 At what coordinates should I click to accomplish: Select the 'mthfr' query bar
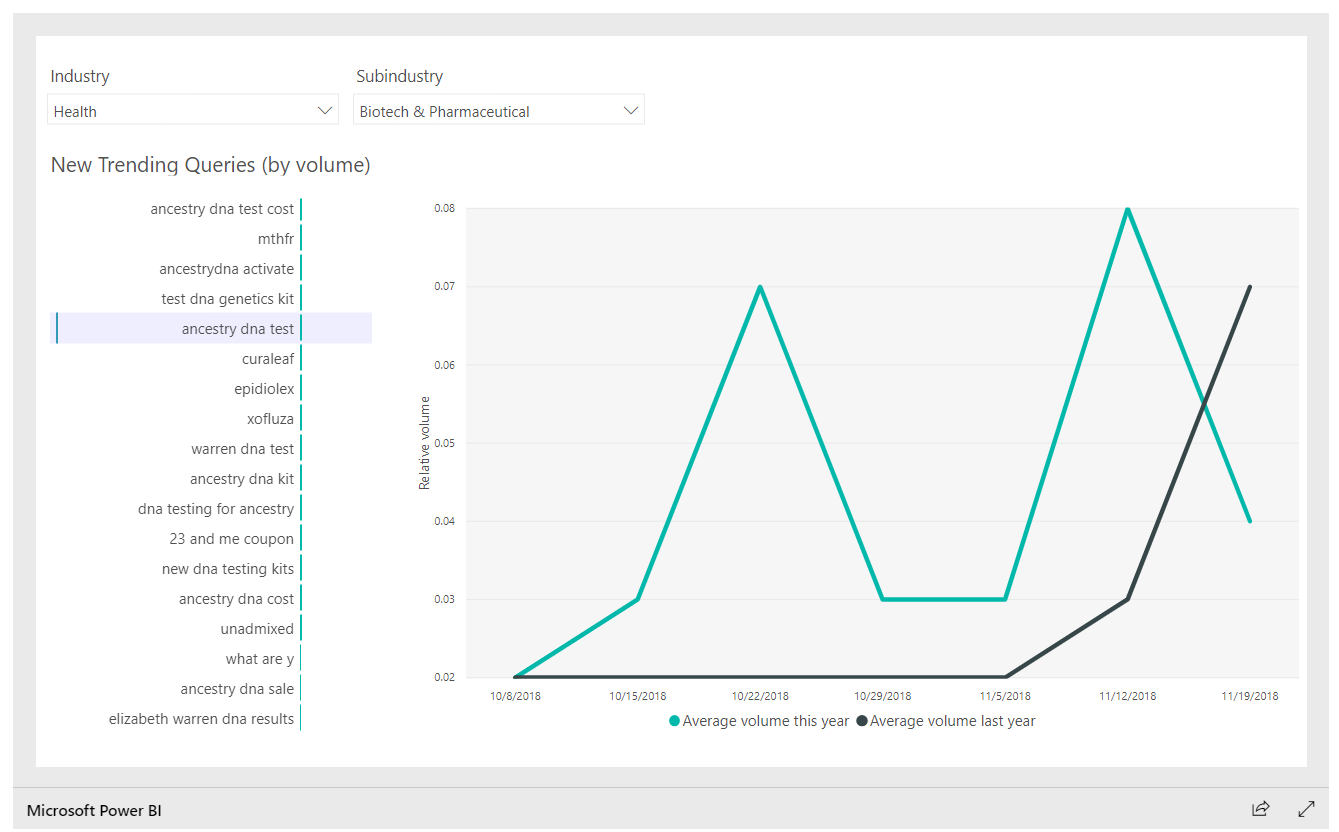[x=276, y=239]
